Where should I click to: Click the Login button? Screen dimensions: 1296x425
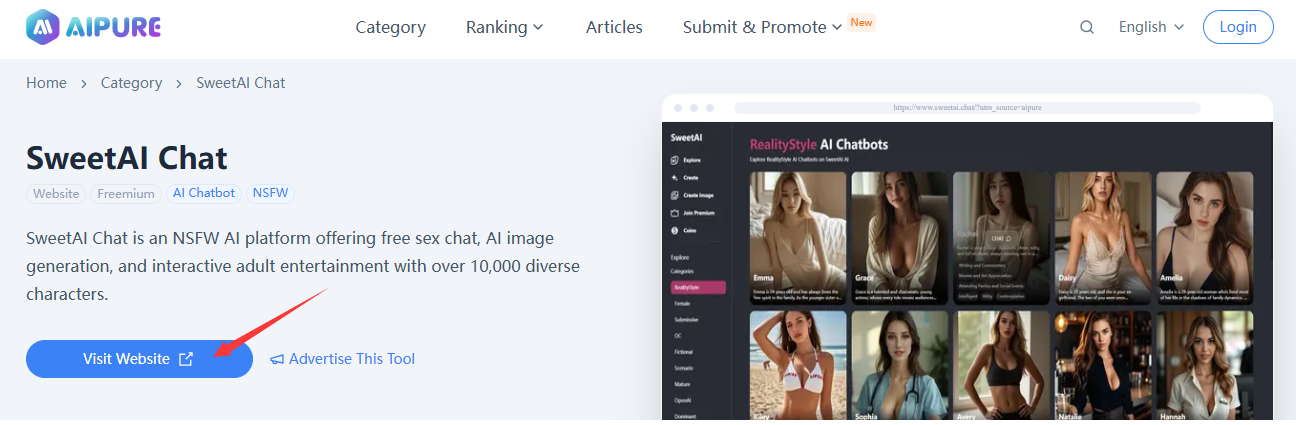pos(1238,27)
